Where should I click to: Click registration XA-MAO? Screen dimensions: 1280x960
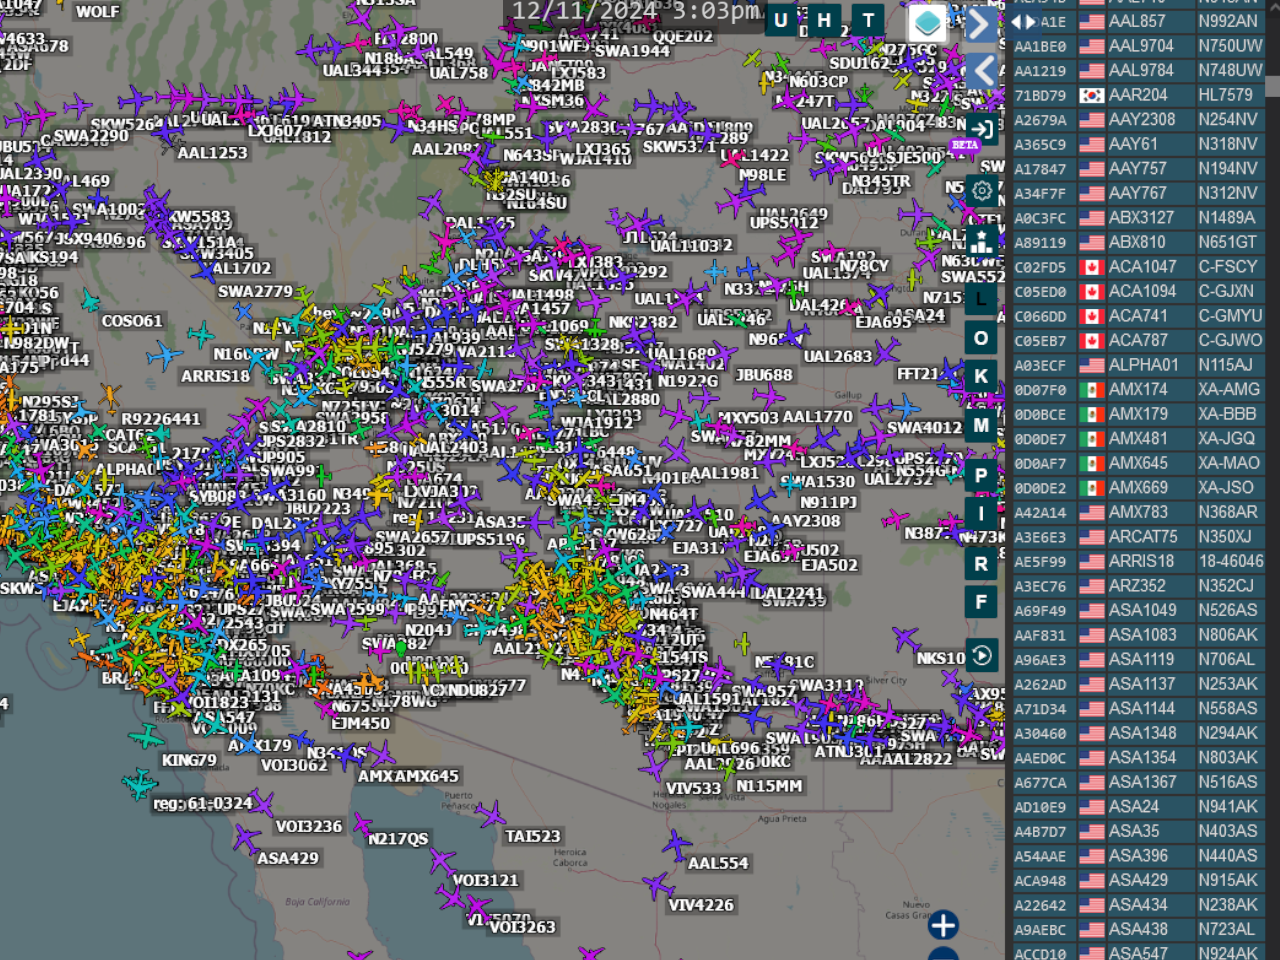click(x=1229, y=463)
